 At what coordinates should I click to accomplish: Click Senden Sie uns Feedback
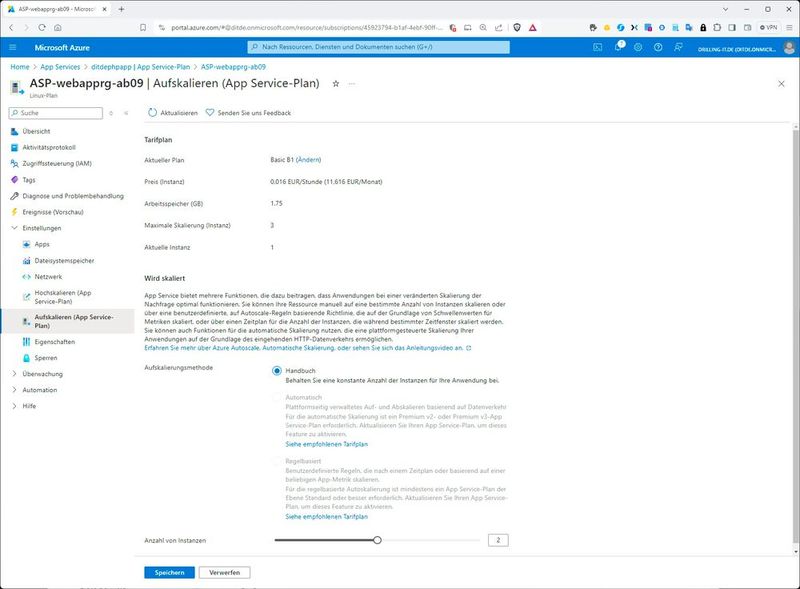[x=248, y=113]
